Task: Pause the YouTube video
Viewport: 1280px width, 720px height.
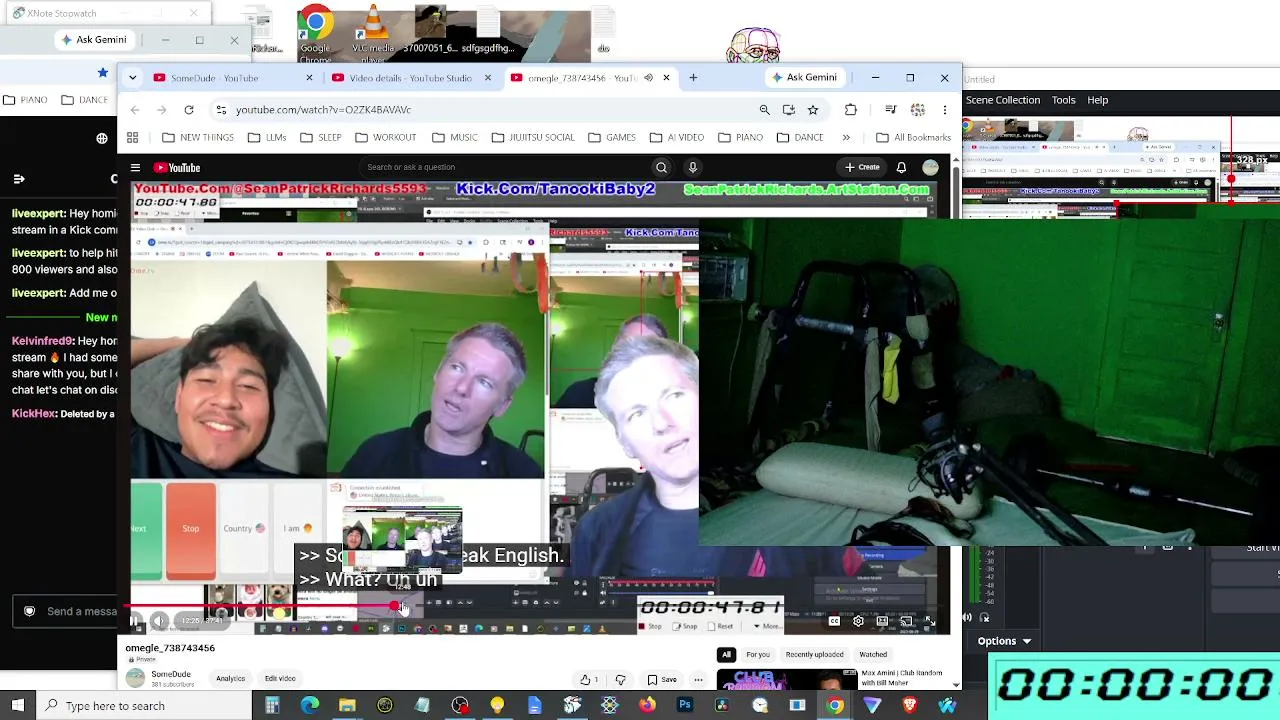Action: [x=134, y=621]
